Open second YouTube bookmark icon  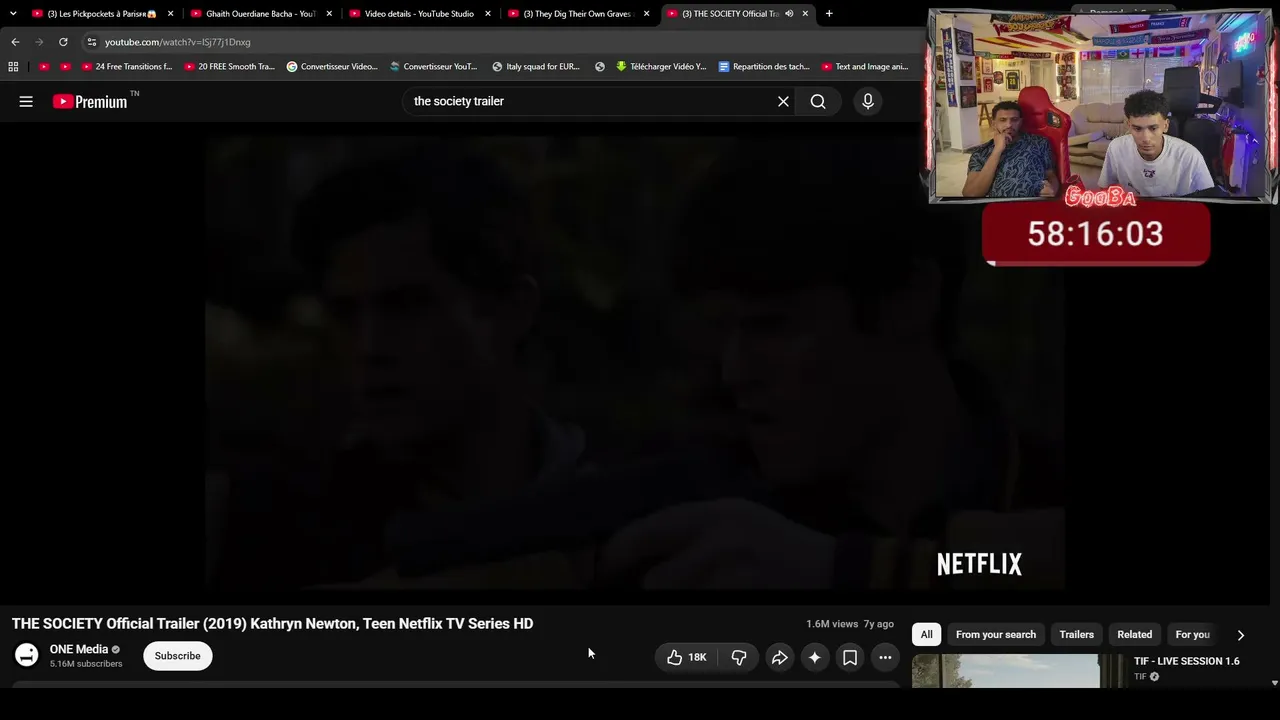click(66, 67)
